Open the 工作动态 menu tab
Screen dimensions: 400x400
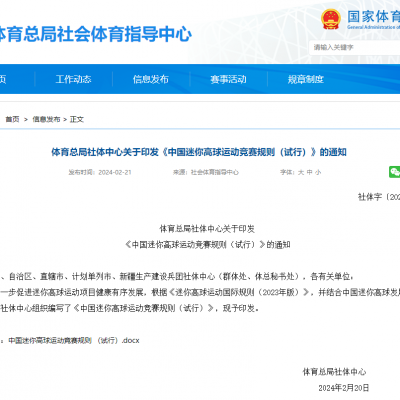73,79
